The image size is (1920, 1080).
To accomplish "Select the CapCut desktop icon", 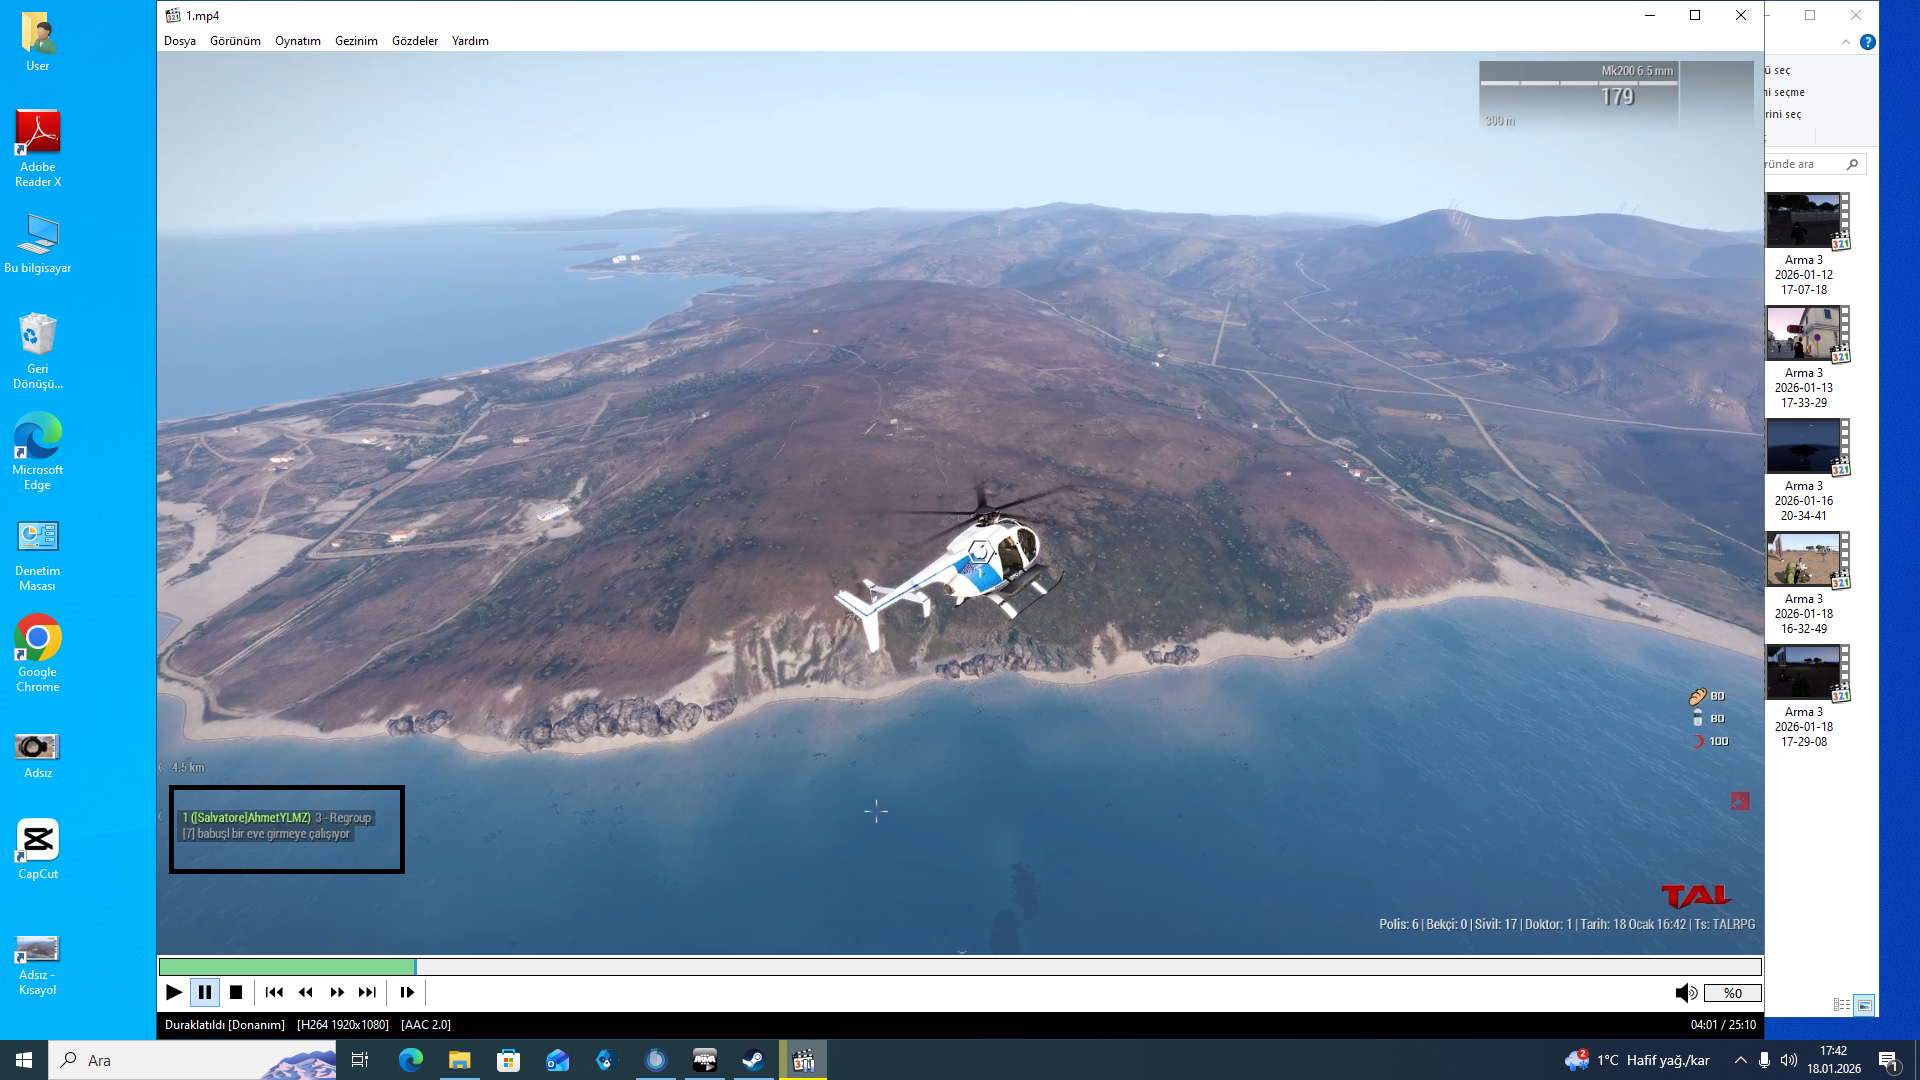I will (38, 850).
